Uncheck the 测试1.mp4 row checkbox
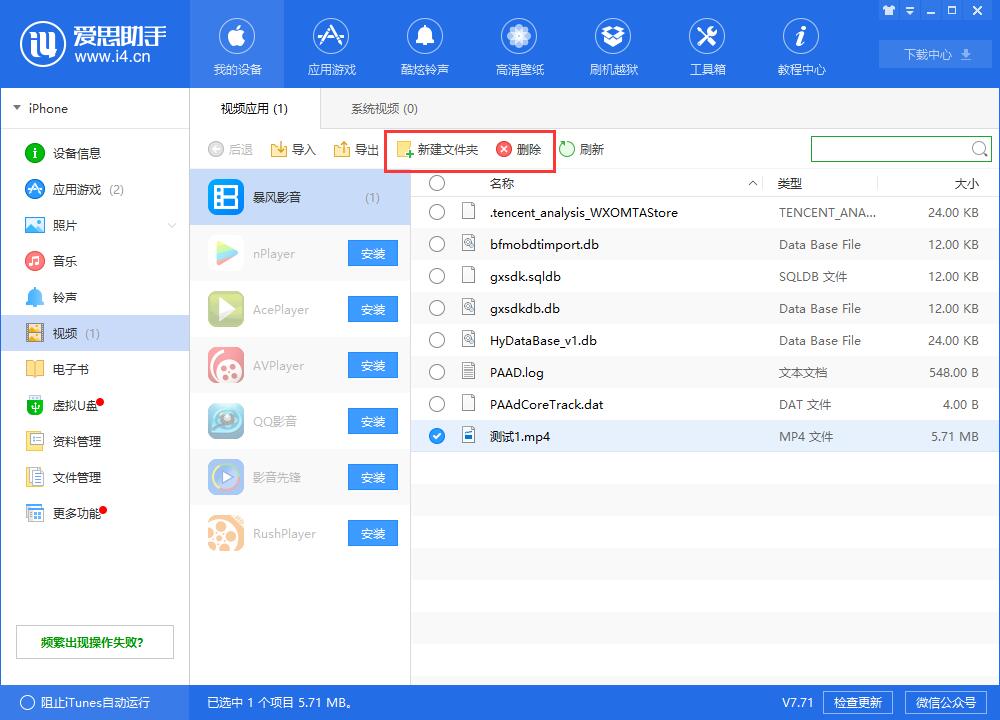 point(436,436)
